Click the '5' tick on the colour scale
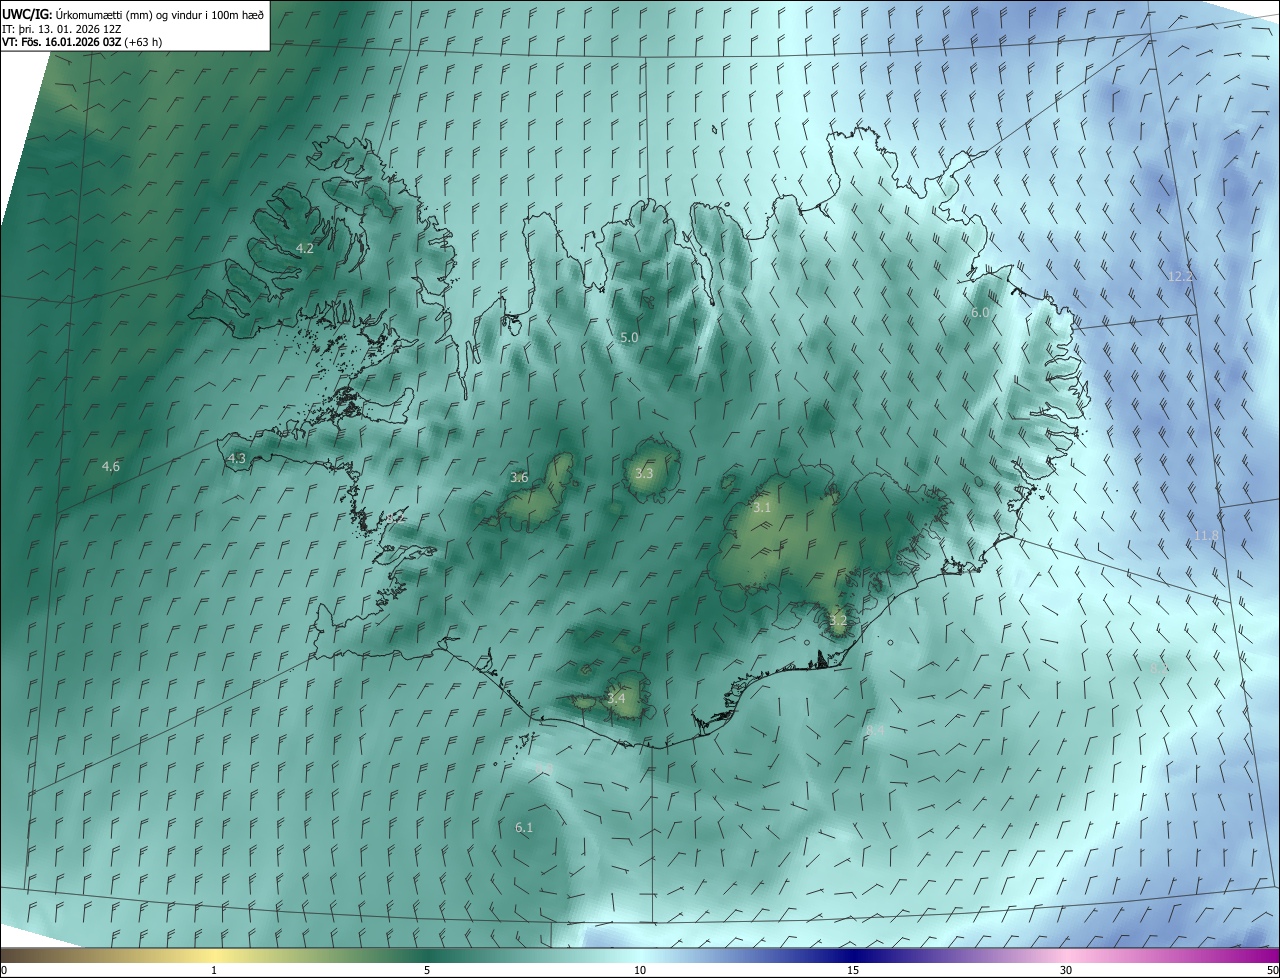1280x978 pixels. click(x=427, y=971)
